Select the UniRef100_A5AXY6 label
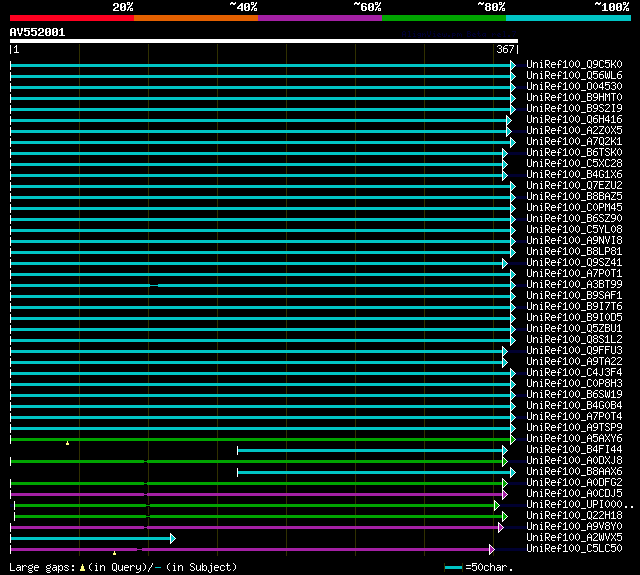This screenshot has height=575, width=640. tap(574, 439)
